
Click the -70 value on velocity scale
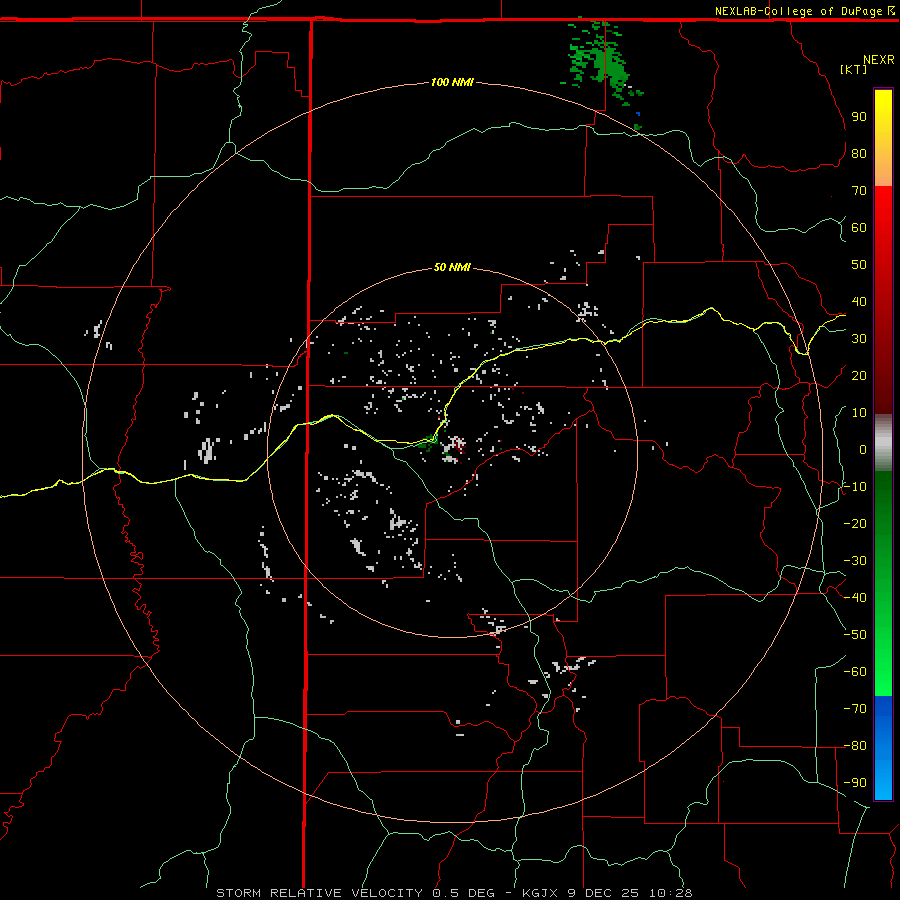(855, 709)
